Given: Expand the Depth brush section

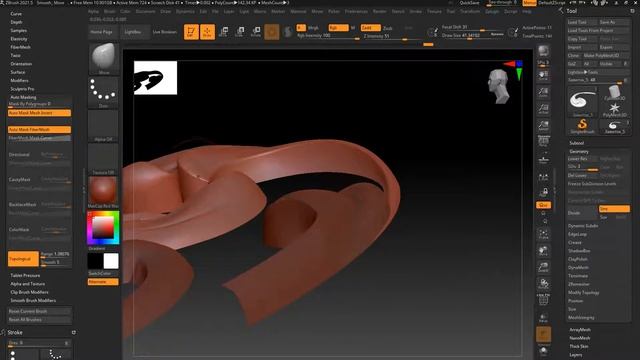Looking at the screenshot, I should (x=16, y=22).
